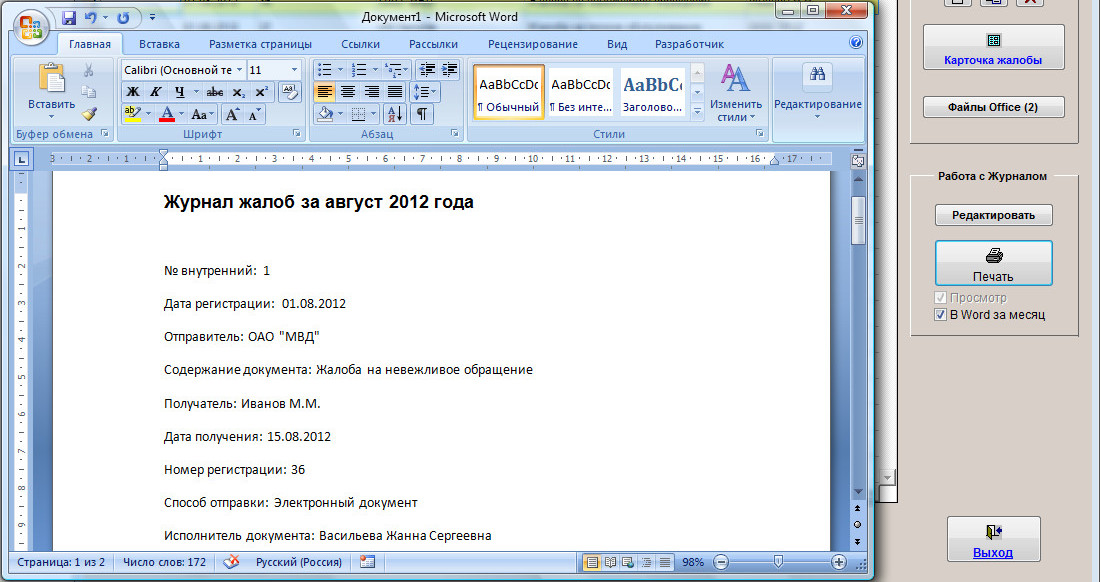Screen dimensions: 1101x582
Task: Click macro recording icon in status bar
Action: [x=367, y=562]
